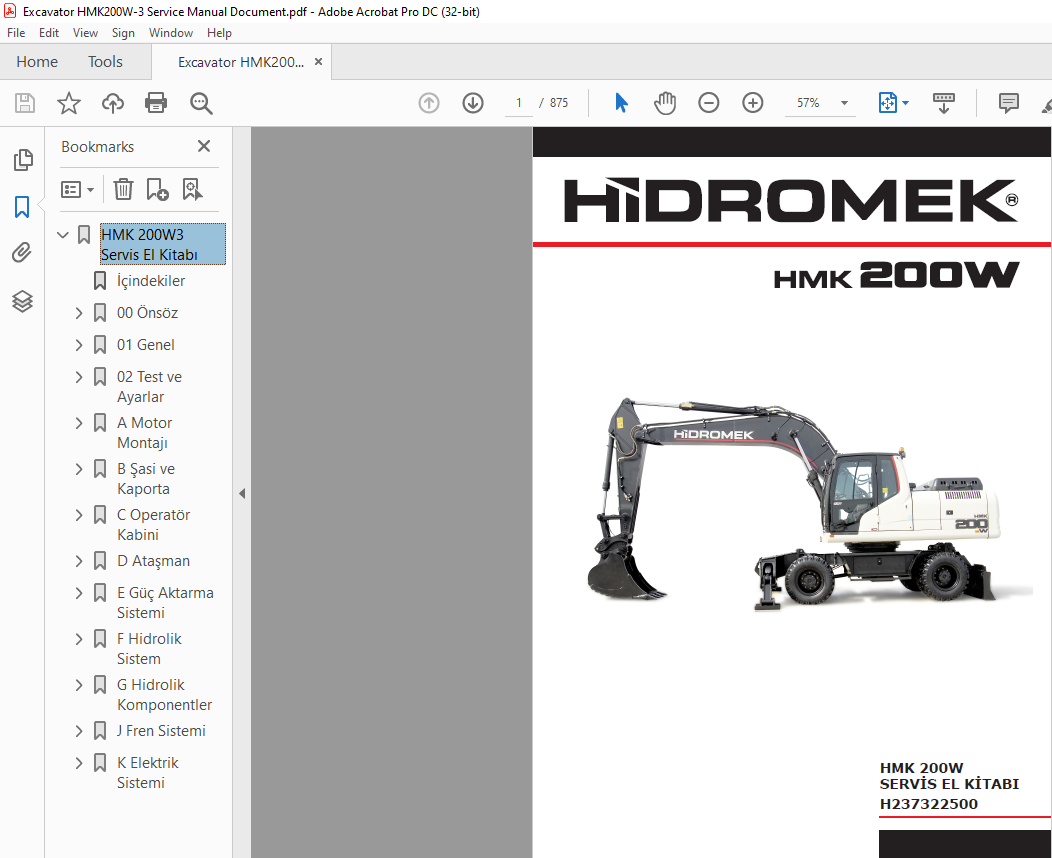Expand the B Şasi ve Kaporta bookmark
1052x858 pixels.
point(79,469)
